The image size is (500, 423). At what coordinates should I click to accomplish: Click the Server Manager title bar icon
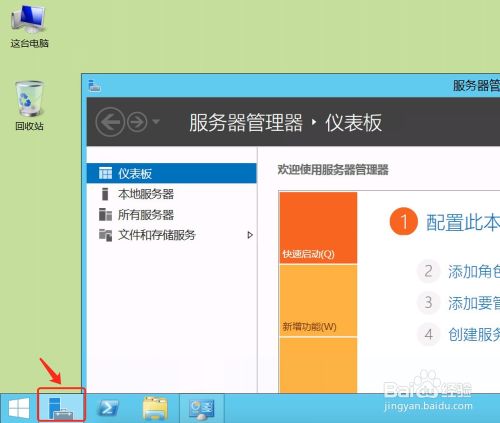(95, 86)
